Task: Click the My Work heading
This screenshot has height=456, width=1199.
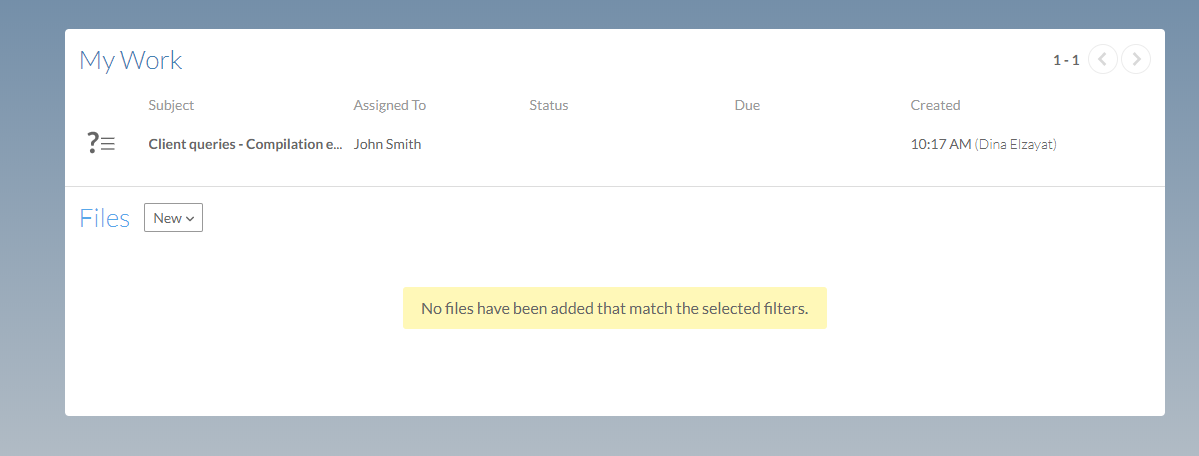Action: (x=130, y=60)
